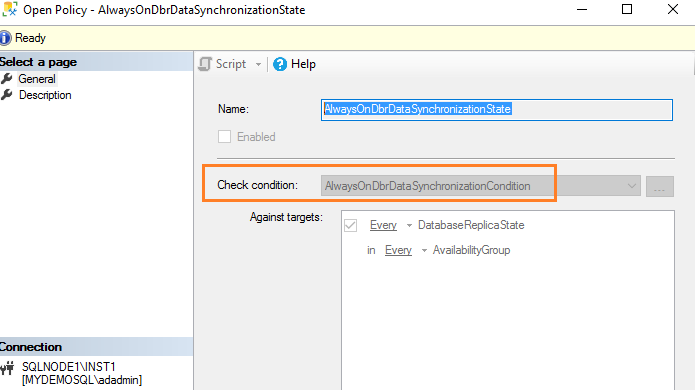Maximize the Open Policy window
Viewport: 695px width, 390px height.
click(x=627, y=9)
